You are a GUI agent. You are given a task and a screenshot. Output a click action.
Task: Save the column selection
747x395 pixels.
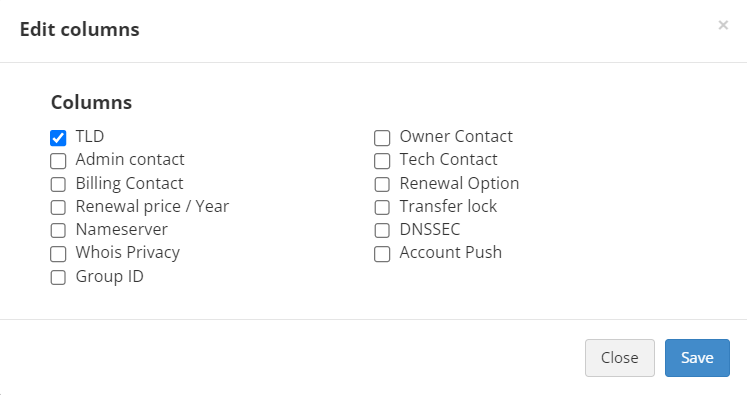click(697, 358)
